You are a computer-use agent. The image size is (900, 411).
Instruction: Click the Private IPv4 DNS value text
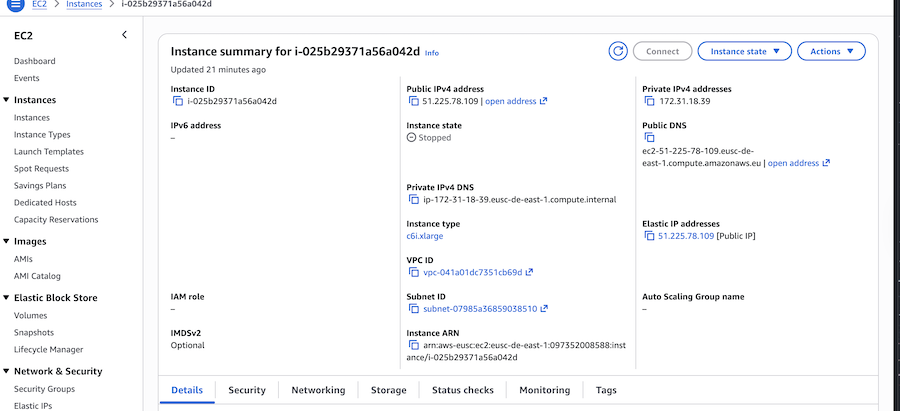[x=519, y=199]
